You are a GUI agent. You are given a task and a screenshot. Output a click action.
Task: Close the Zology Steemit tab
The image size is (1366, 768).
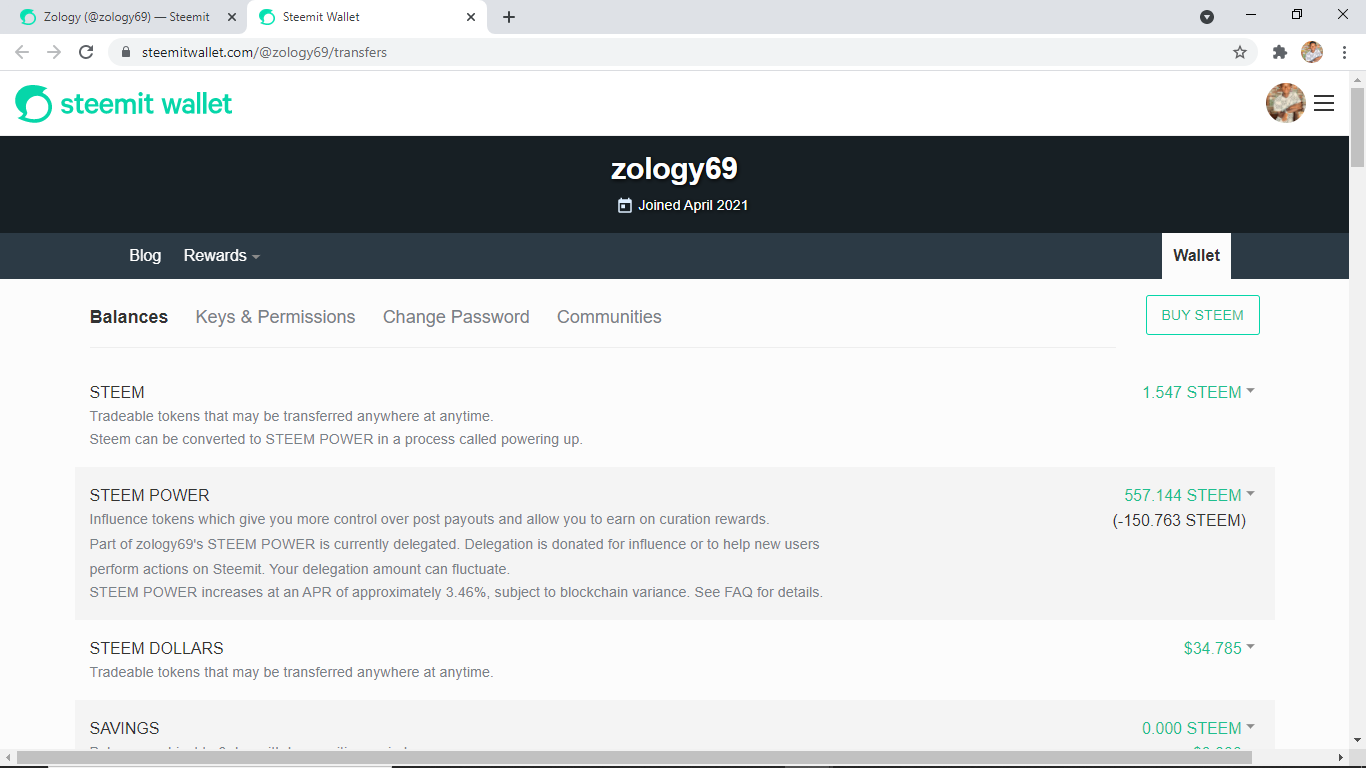231,17
